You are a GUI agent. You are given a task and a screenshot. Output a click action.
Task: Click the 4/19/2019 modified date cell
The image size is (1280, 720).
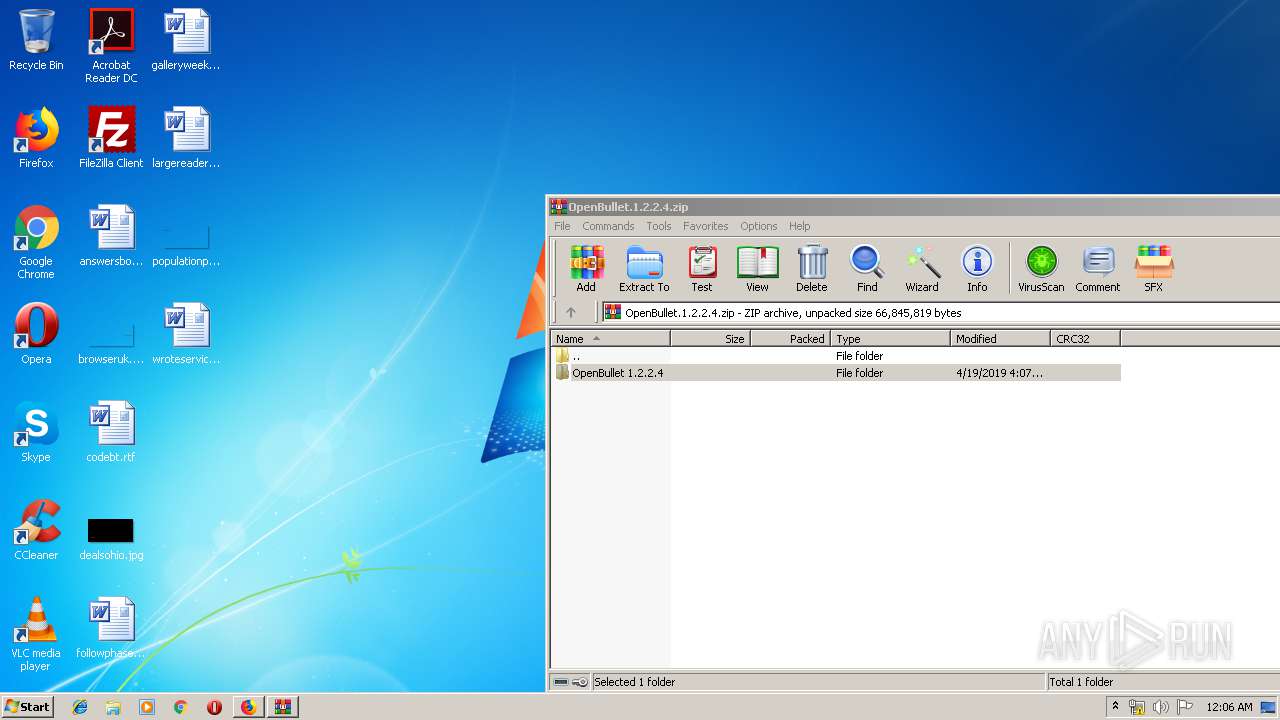click(999, 373)
